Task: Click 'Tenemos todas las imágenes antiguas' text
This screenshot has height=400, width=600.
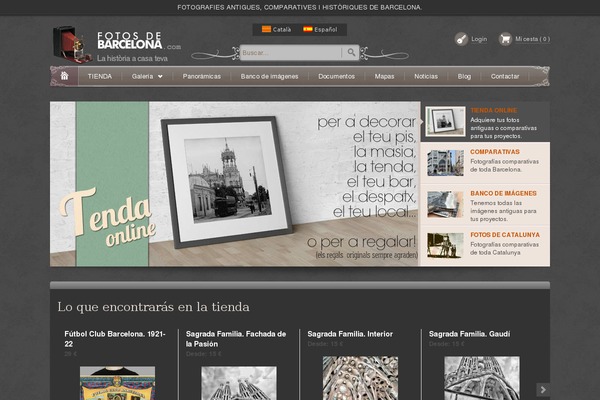Action: pyautogui.click(x=503, y=211)
